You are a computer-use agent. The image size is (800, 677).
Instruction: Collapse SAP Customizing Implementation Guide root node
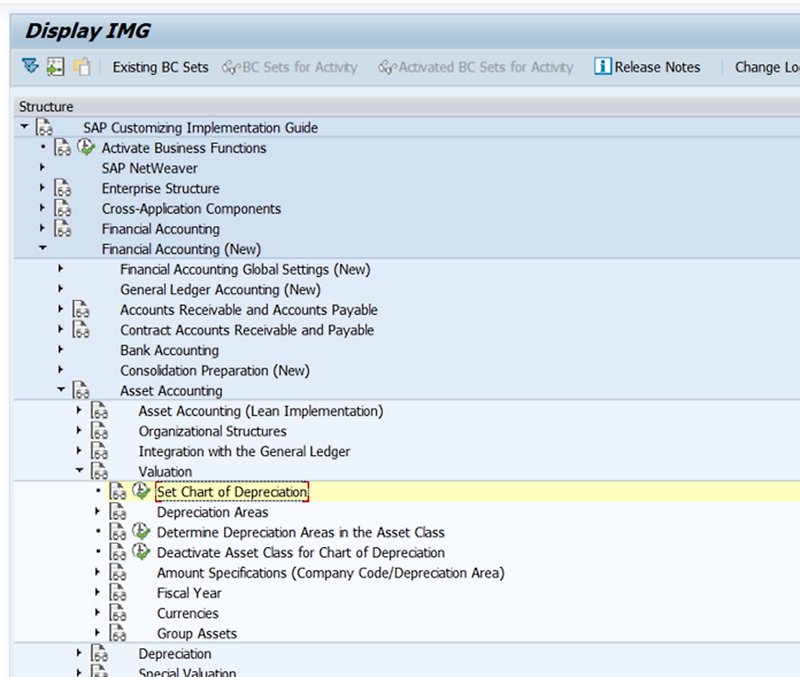point(24,126)
